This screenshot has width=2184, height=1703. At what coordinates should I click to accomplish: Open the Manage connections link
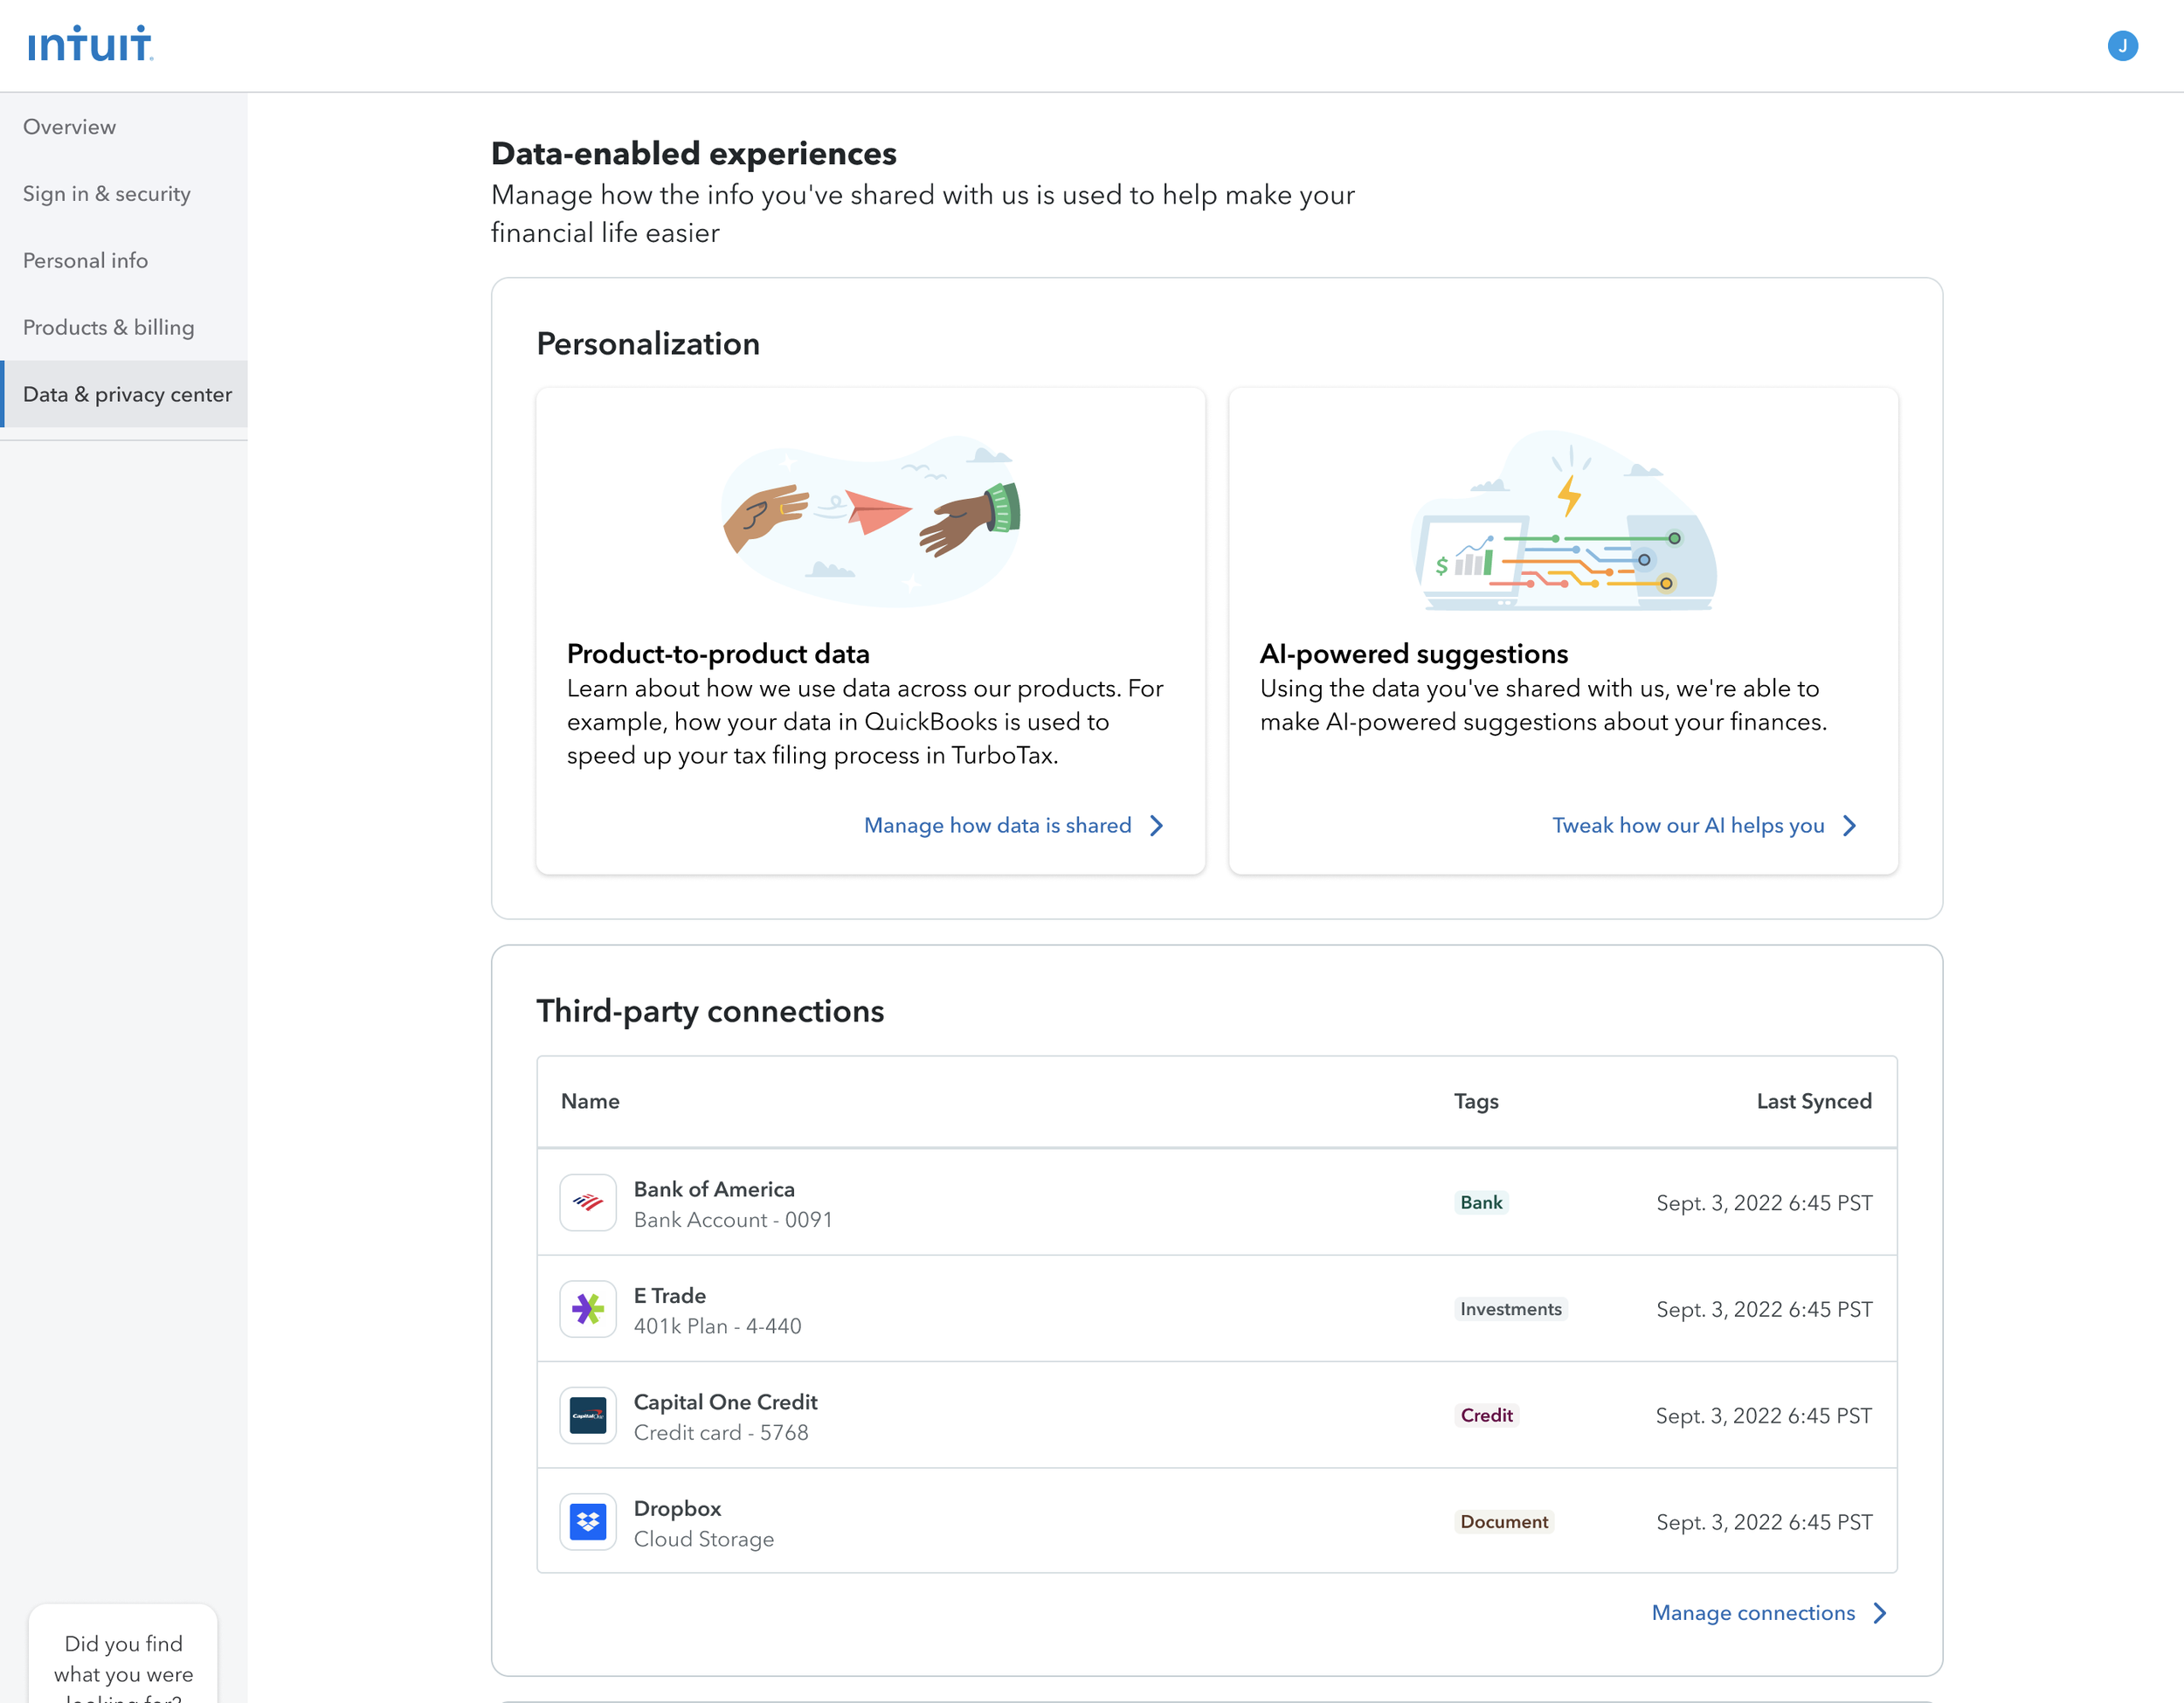click(x=1753, y=1613)
